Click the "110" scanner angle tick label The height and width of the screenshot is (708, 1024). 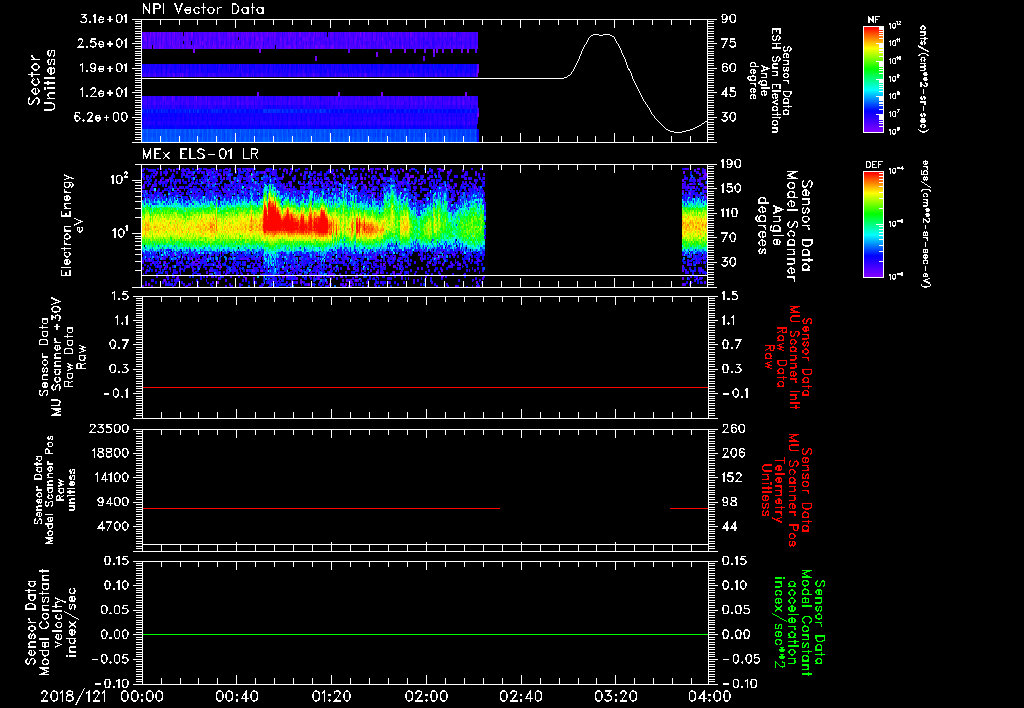pos(731,213)
